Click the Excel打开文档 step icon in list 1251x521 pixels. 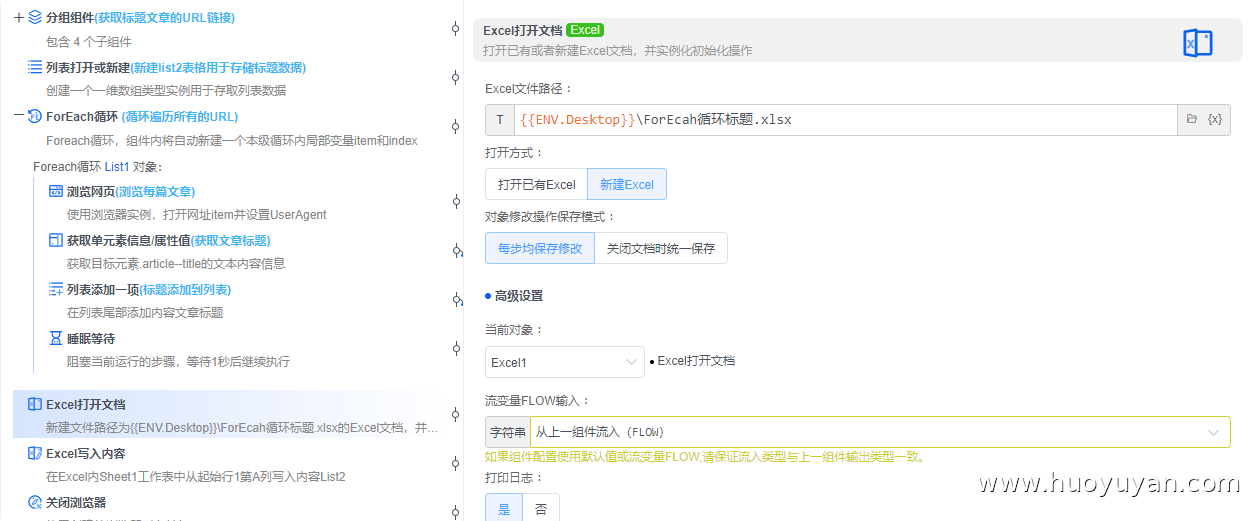(x=35, y=404)
